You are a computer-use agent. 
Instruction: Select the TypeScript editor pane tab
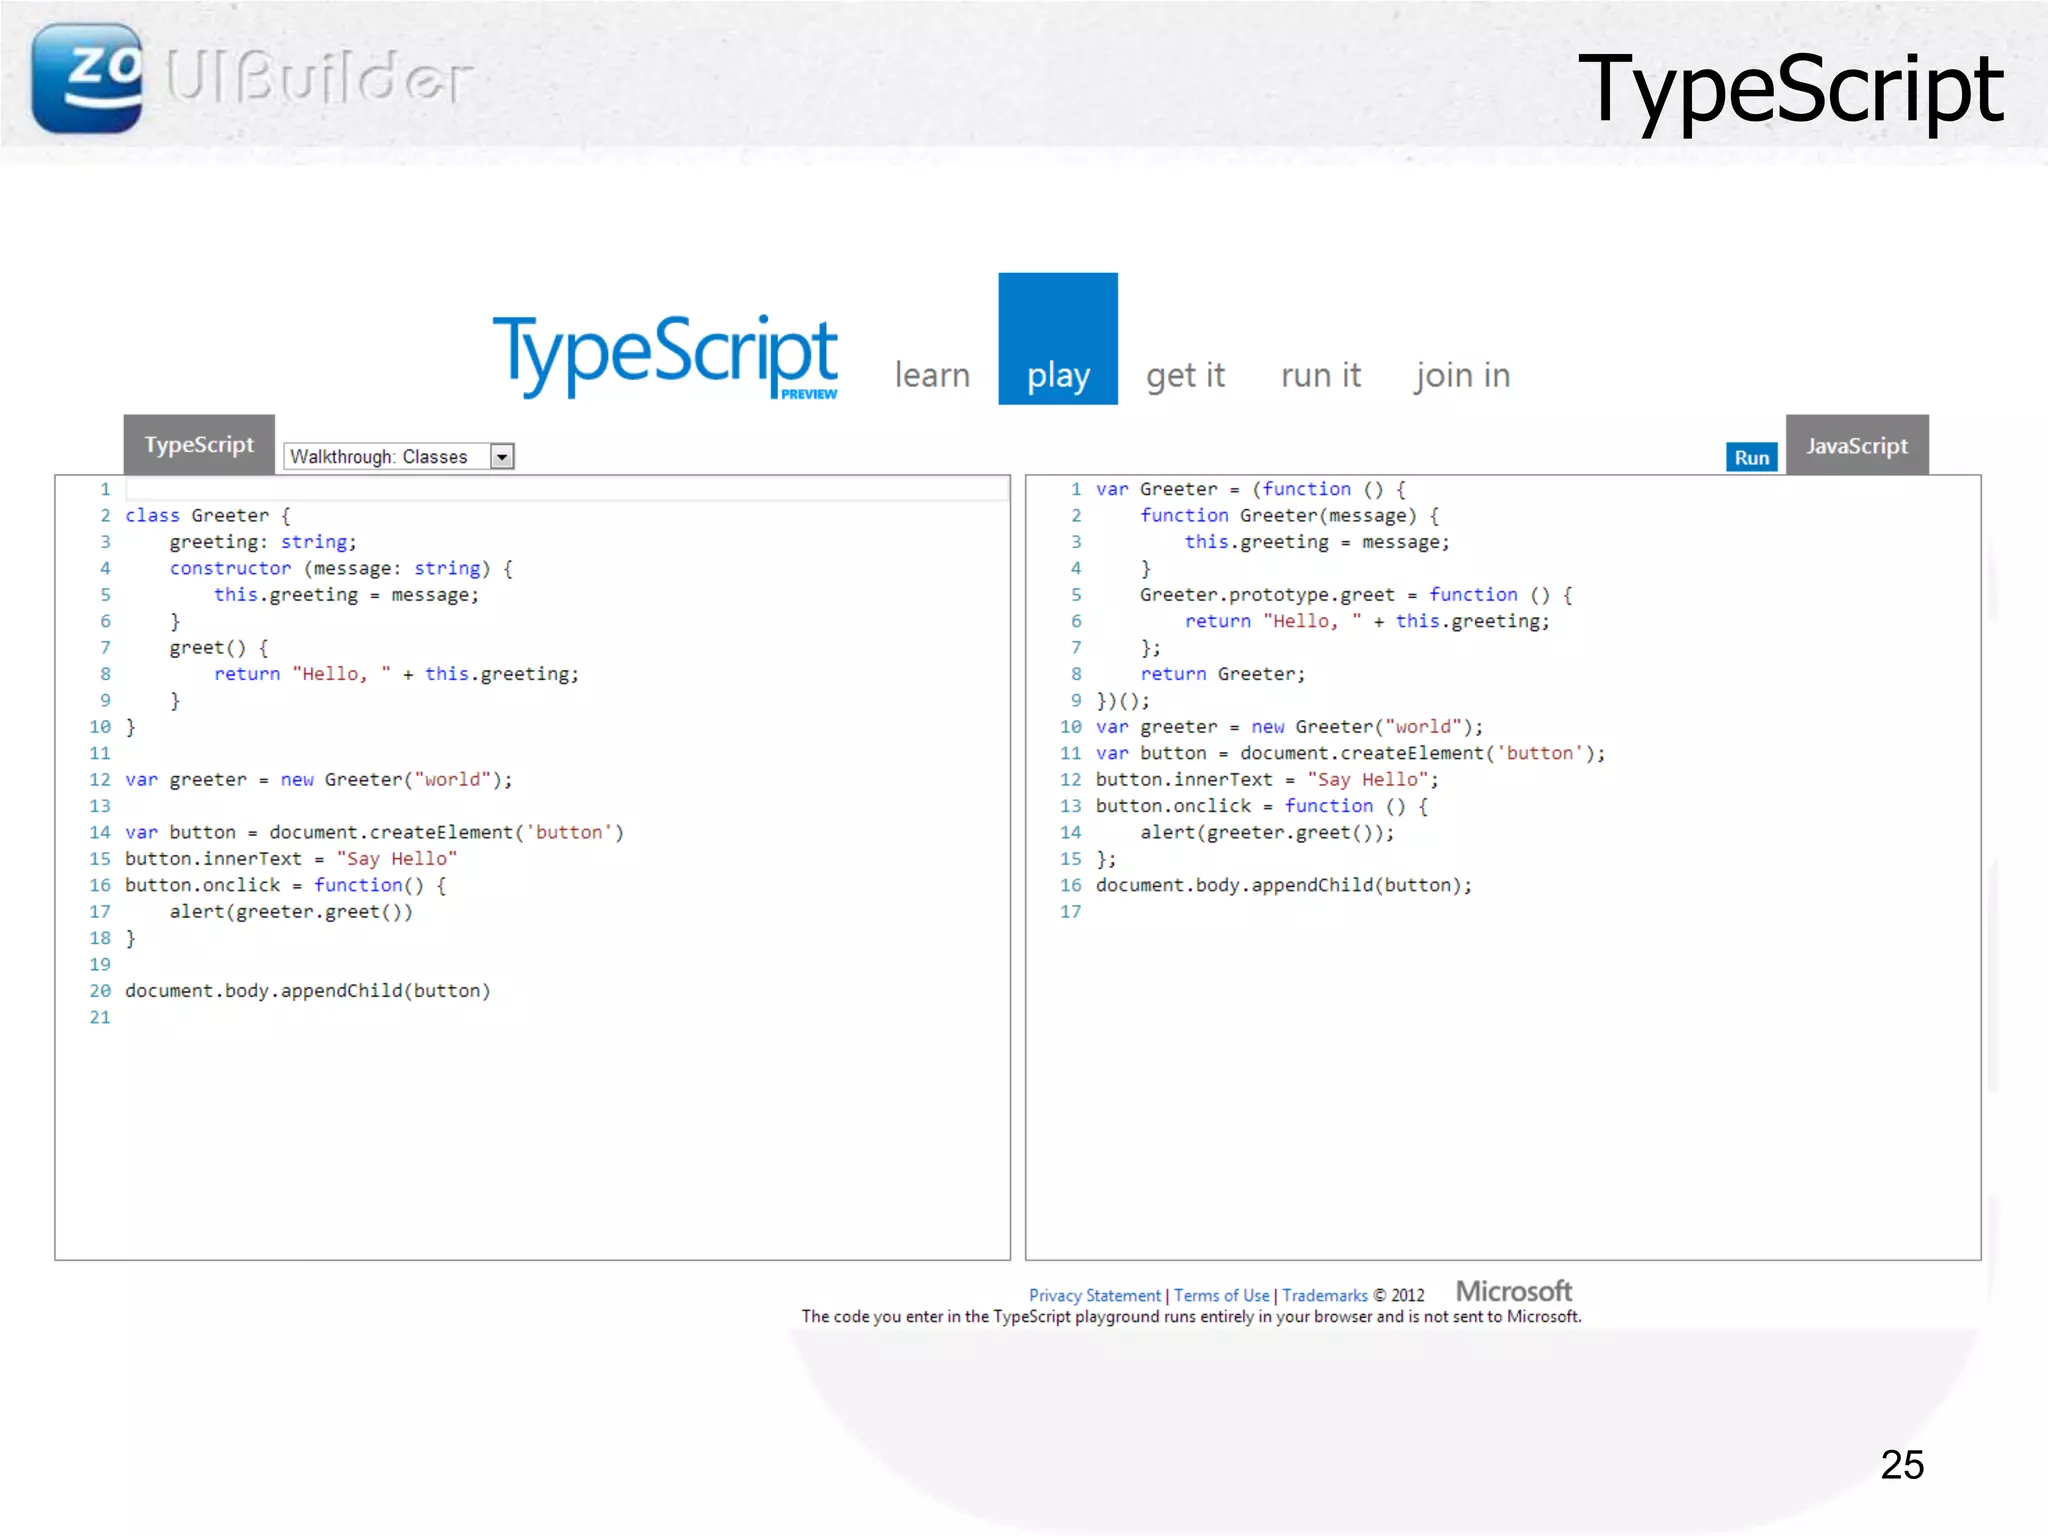[x=199, y=444]
